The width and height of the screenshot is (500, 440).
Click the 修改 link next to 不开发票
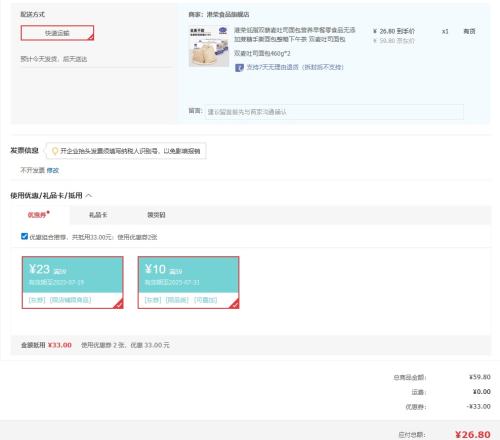[53, 170]
